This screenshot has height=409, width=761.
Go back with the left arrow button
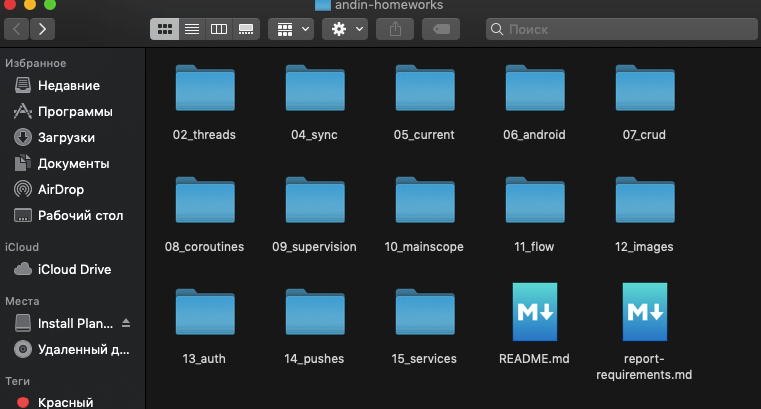17,30
